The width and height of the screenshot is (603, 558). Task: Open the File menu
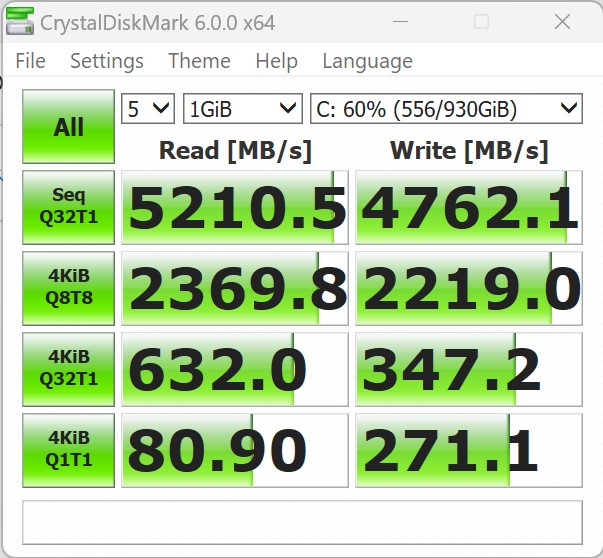point(30,61)
